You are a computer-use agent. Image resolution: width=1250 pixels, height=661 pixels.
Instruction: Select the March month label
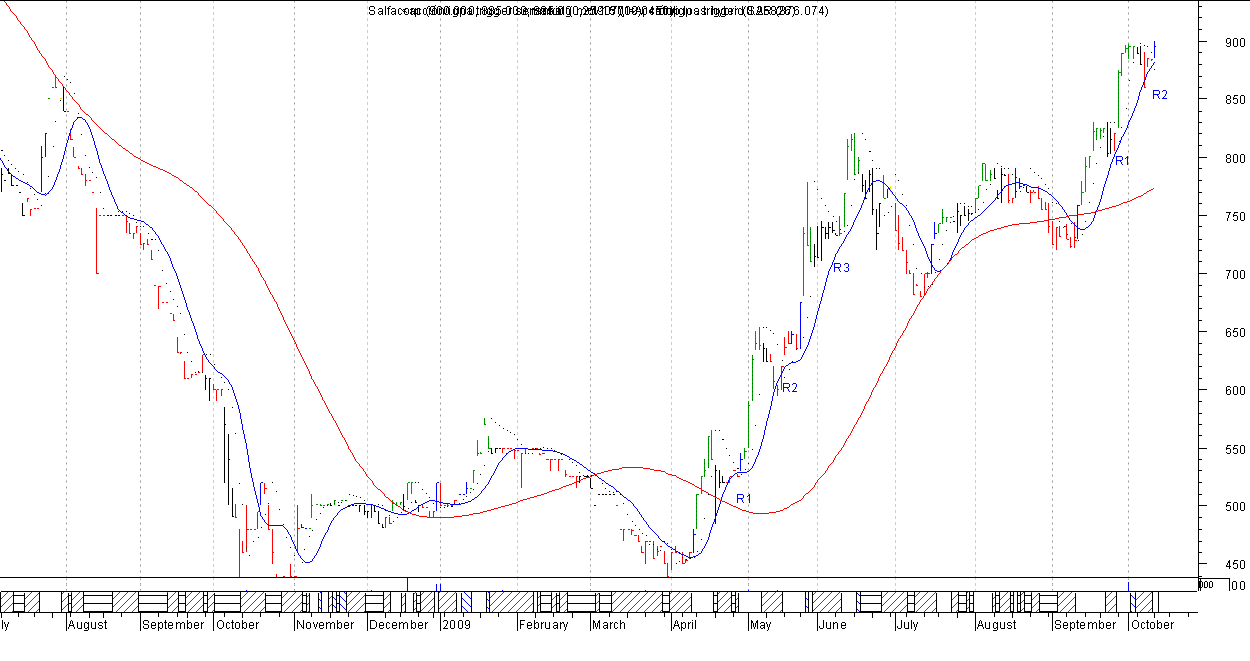click(608, 625)
